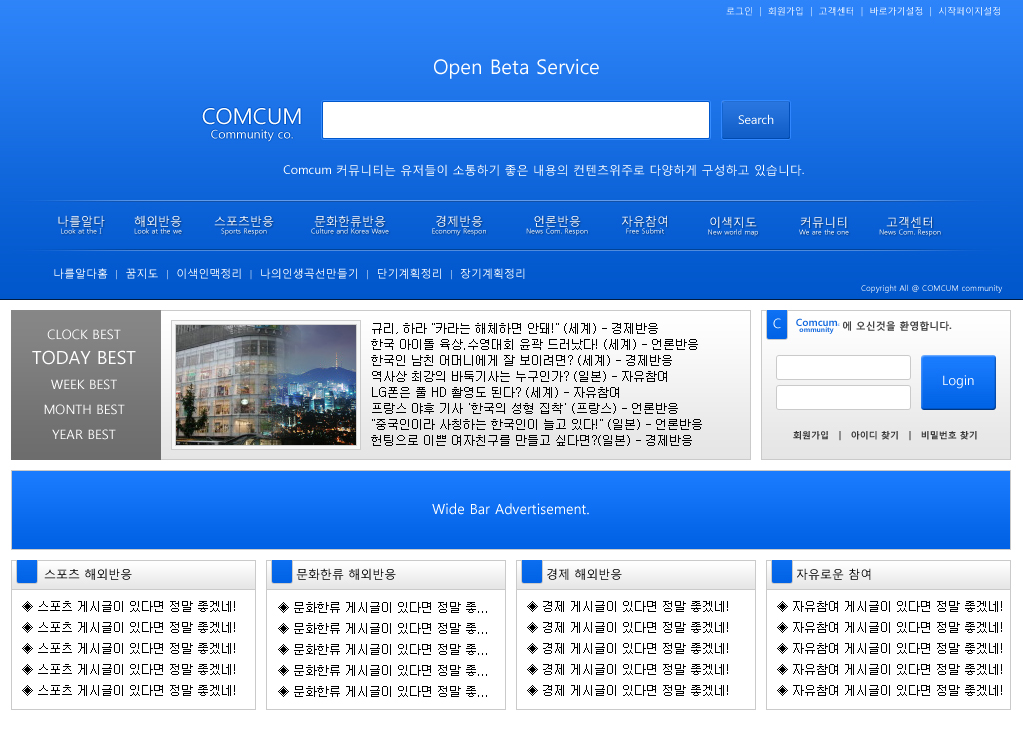Open the 해외반응 navigation menu

pyautogui.click(x=158, y=224)
